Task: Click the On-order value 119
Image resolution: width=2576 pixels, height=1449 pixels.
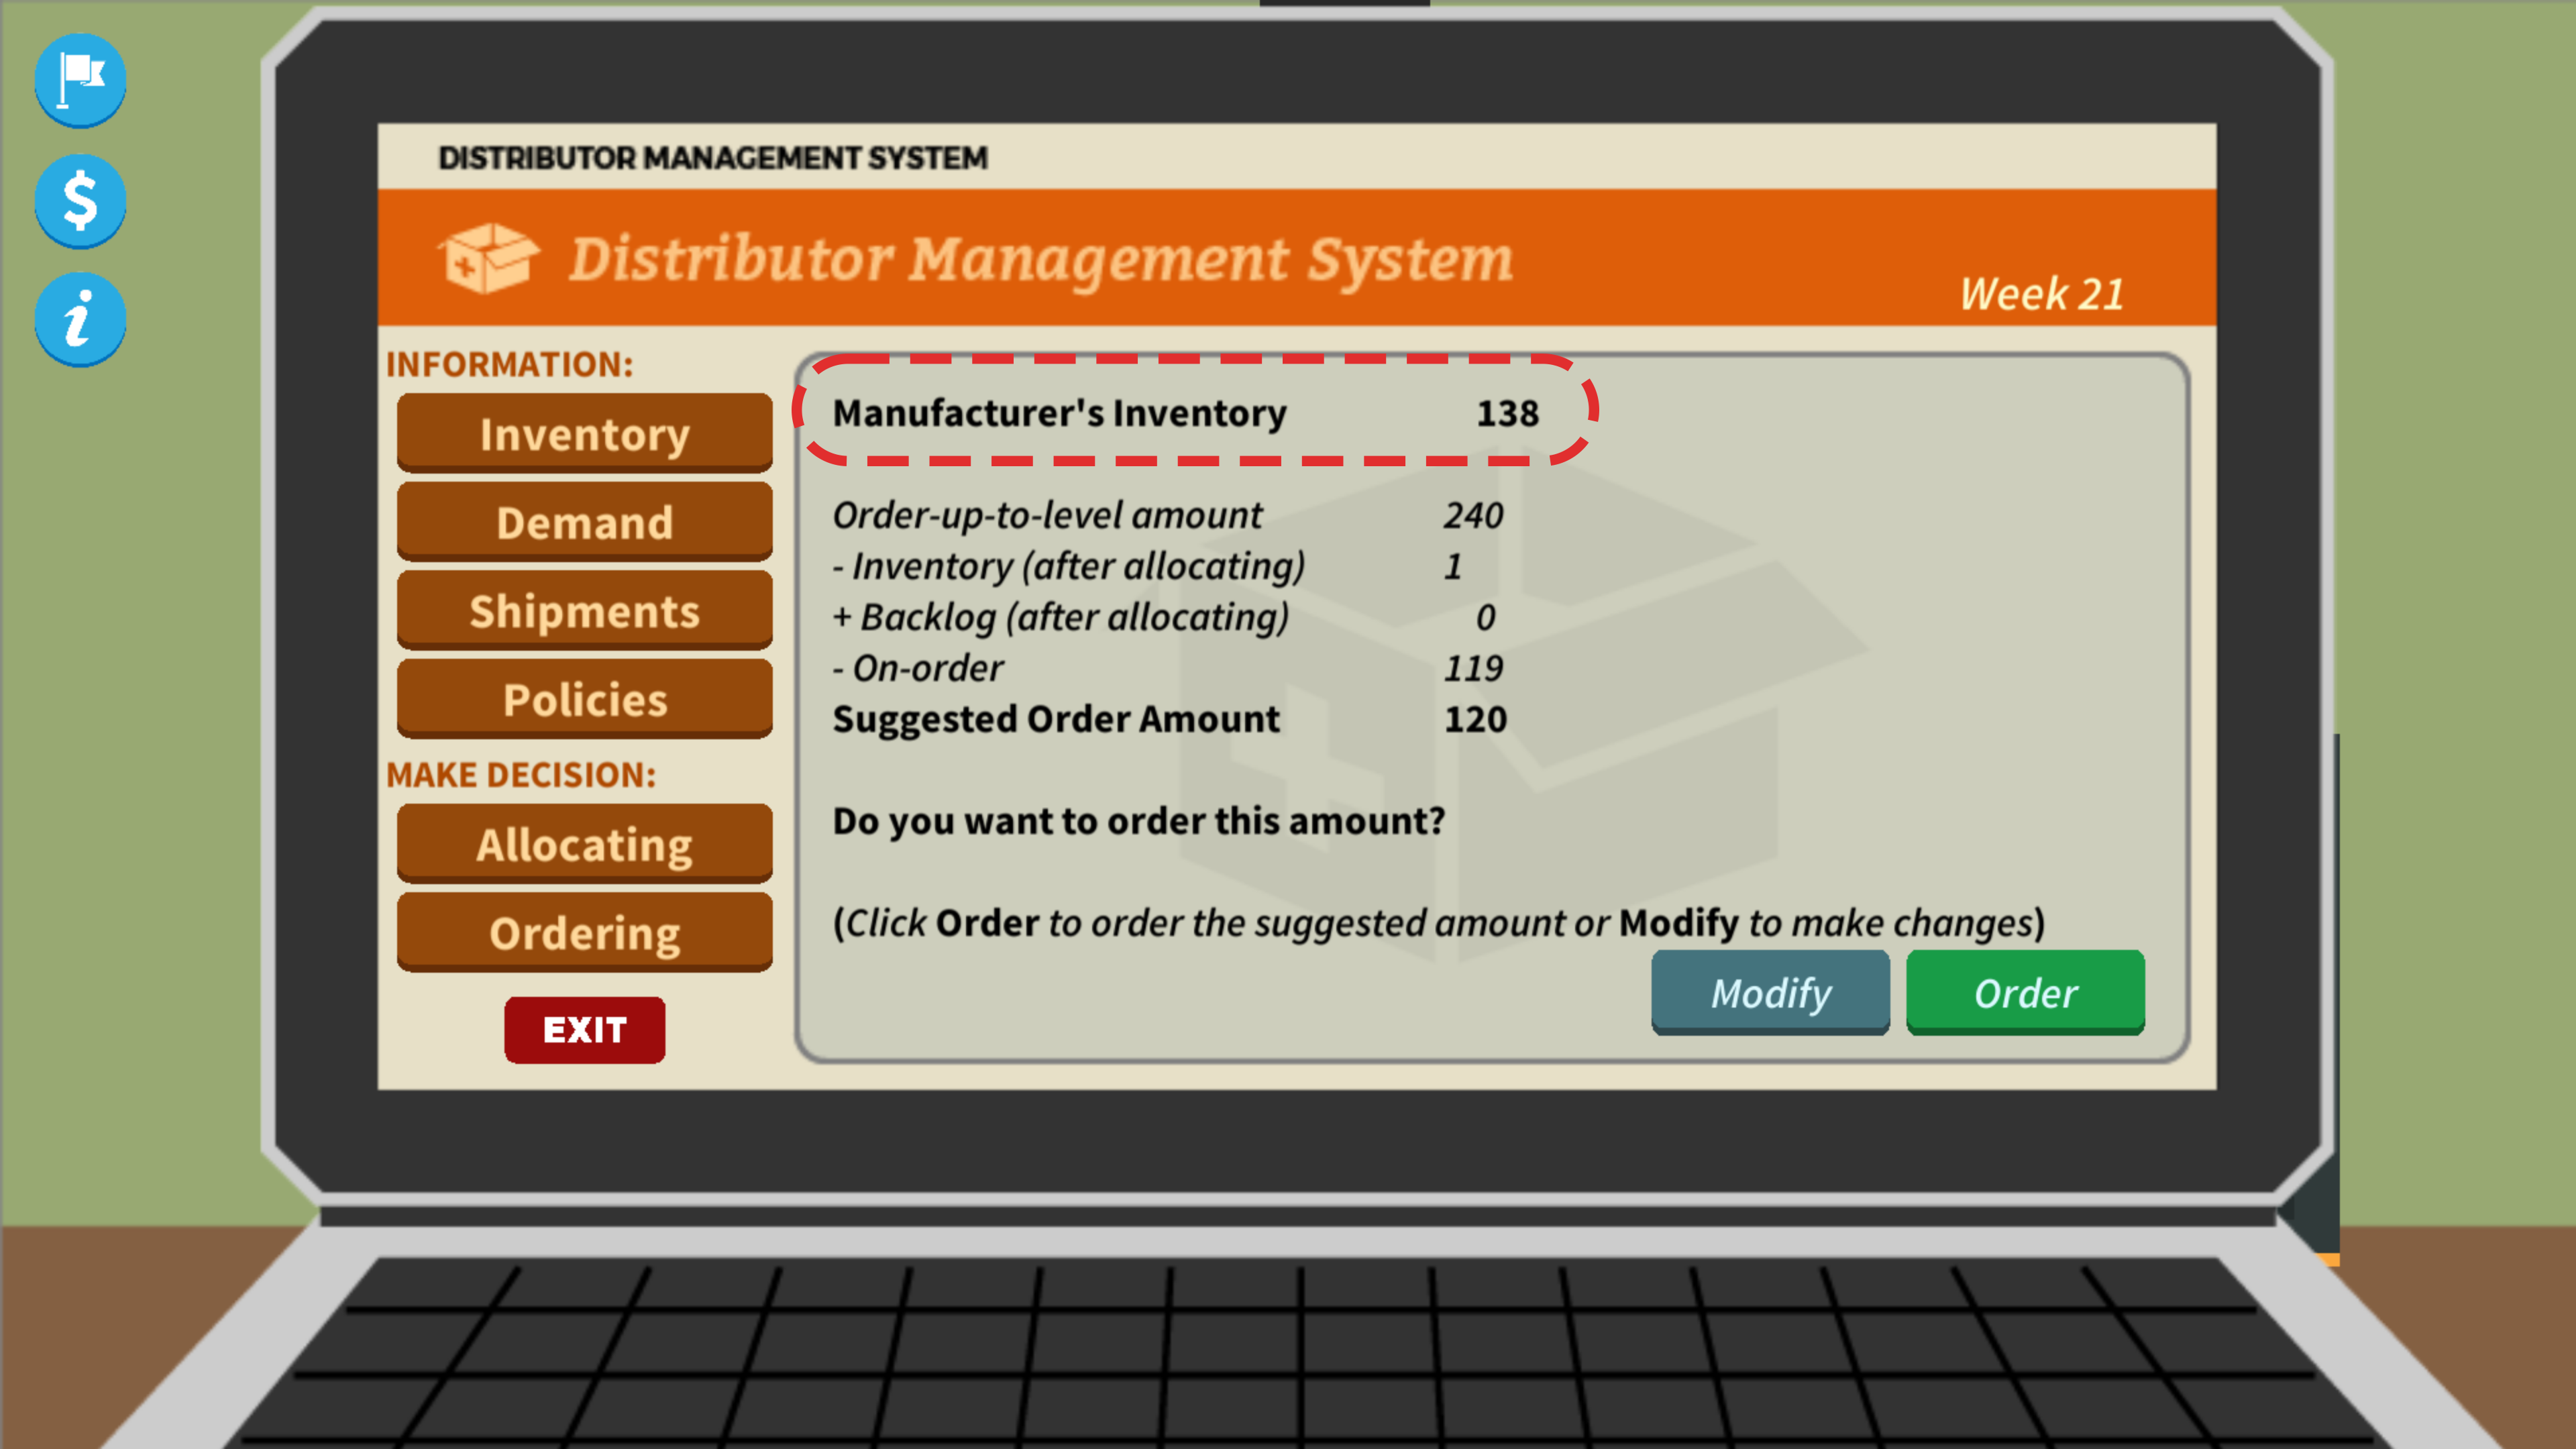Action: pyautogui.click(x=1473, y=668)
